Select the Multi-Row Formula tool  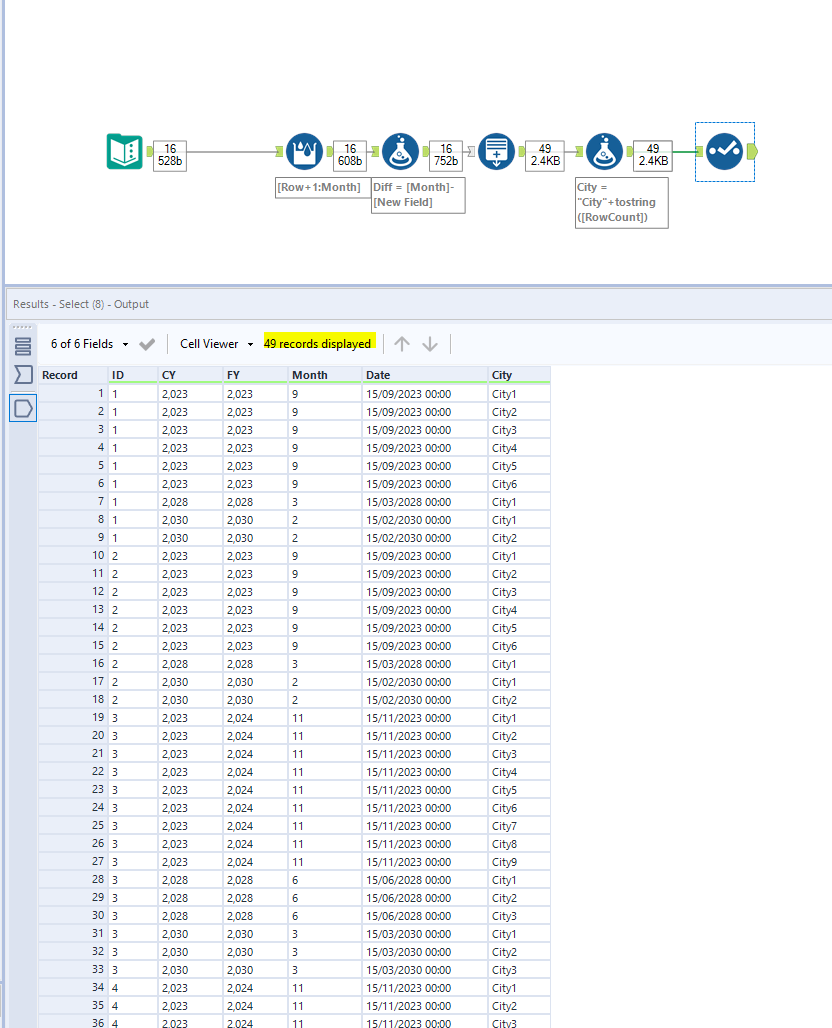coord(304,151)
